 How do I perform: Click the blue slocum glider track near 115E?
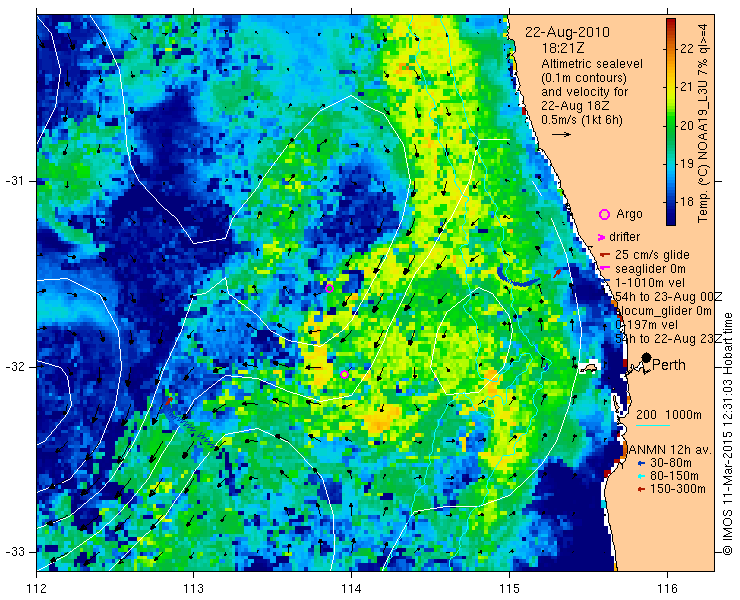tap(518, 279)
